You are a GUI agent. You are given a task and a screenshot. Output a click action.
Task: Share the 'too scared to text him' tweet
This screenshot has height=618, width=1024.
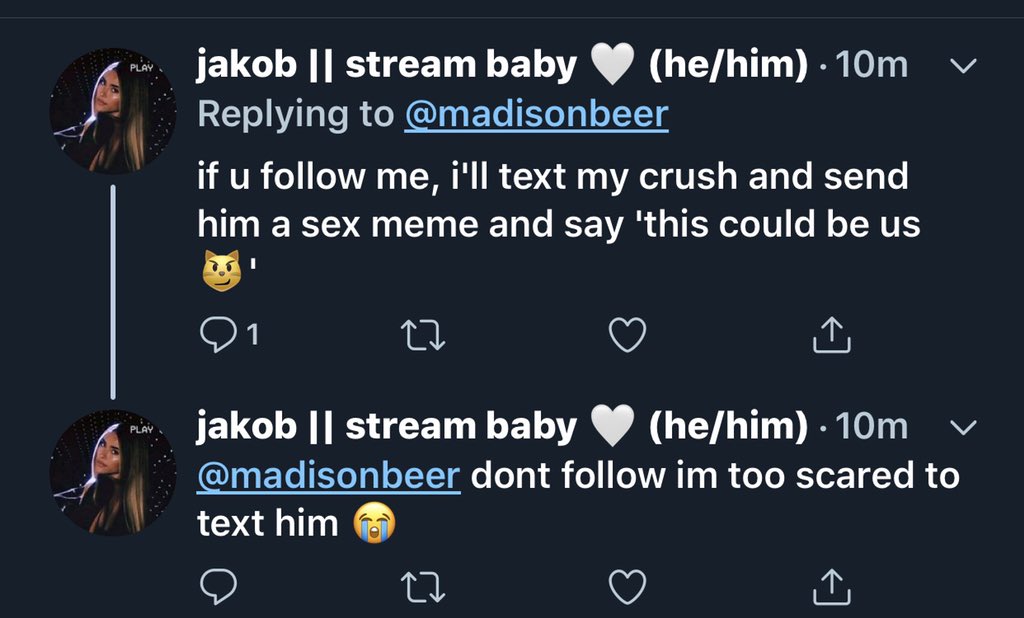[x=831, y=589]
